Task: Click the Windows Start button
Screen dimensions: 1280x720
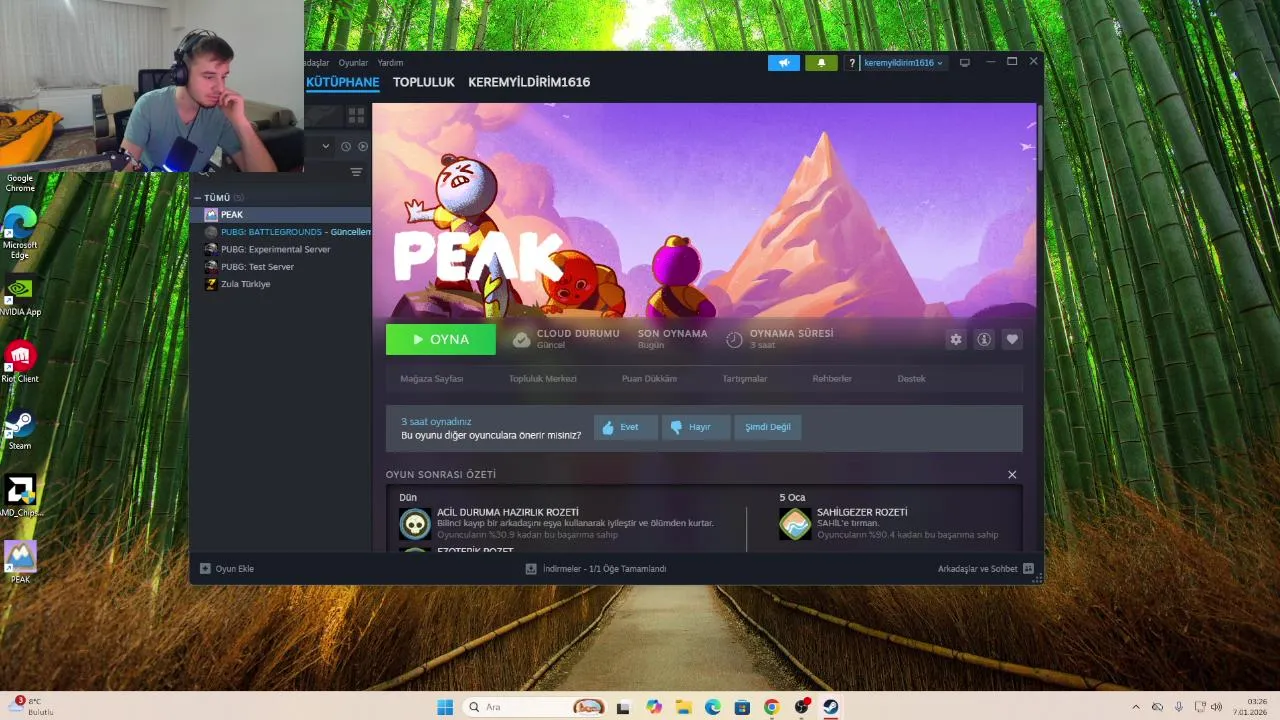Action: pyautogui.click(x=445, y=707)
